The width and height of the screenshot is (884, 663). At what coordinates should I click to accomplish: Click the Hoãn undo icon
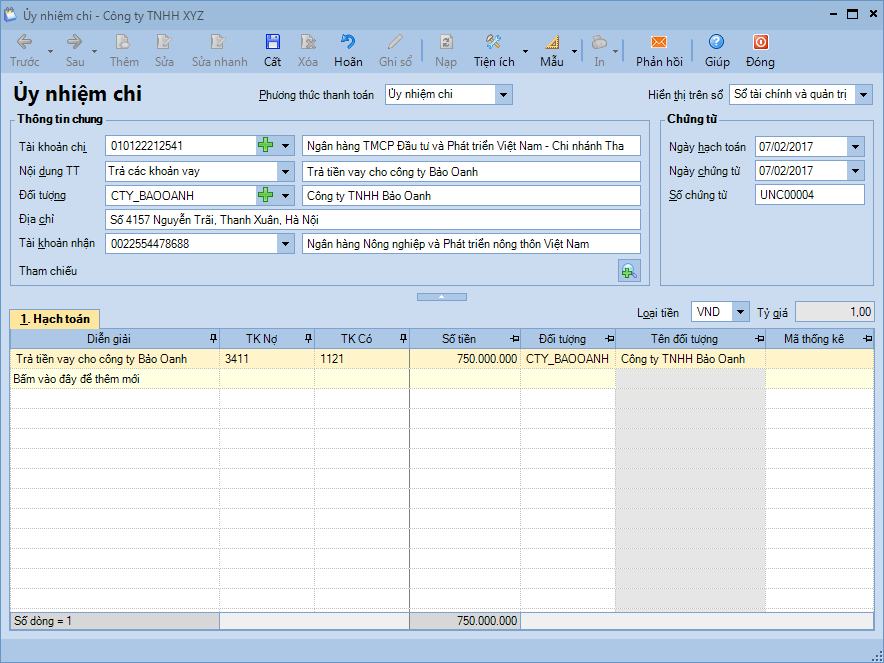point(348,42)
